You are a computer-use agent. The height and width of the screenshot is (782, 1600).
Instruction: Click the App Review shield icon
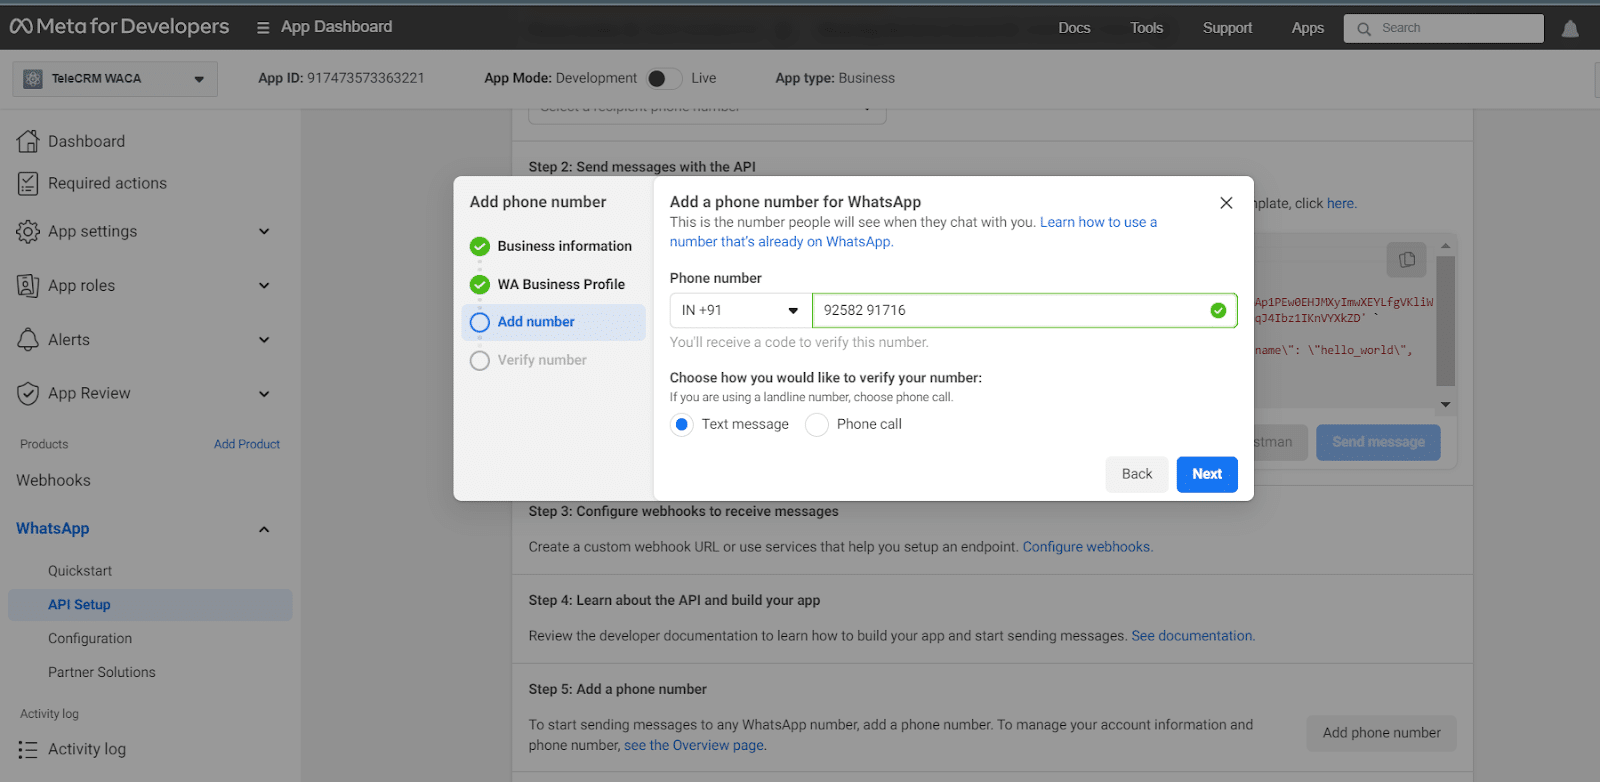pos(28,393)
